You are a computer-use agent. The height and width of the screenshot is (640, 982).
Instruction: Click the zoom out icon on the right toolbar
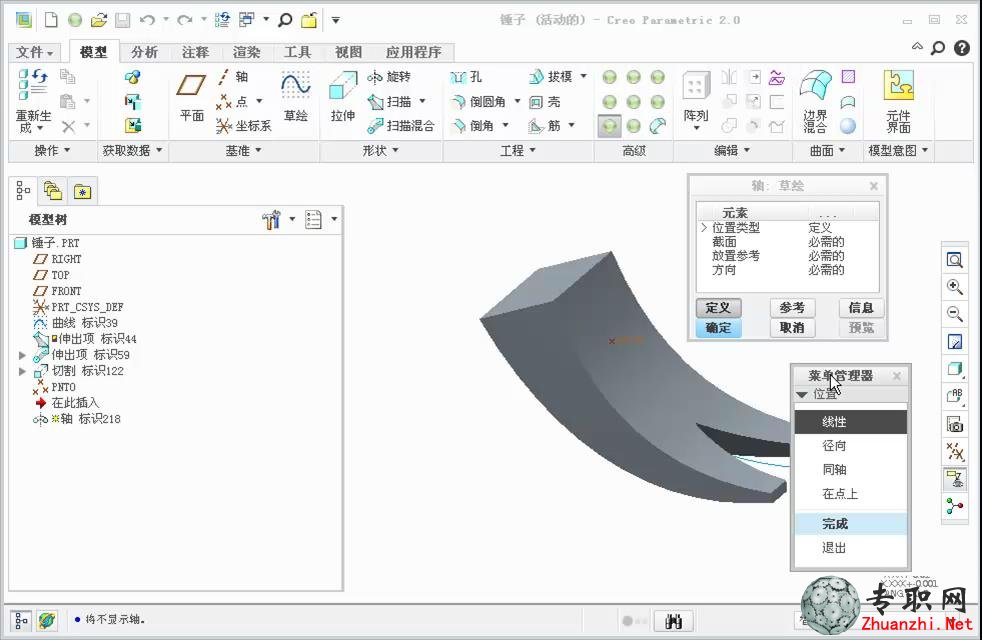tap(954, 314)
